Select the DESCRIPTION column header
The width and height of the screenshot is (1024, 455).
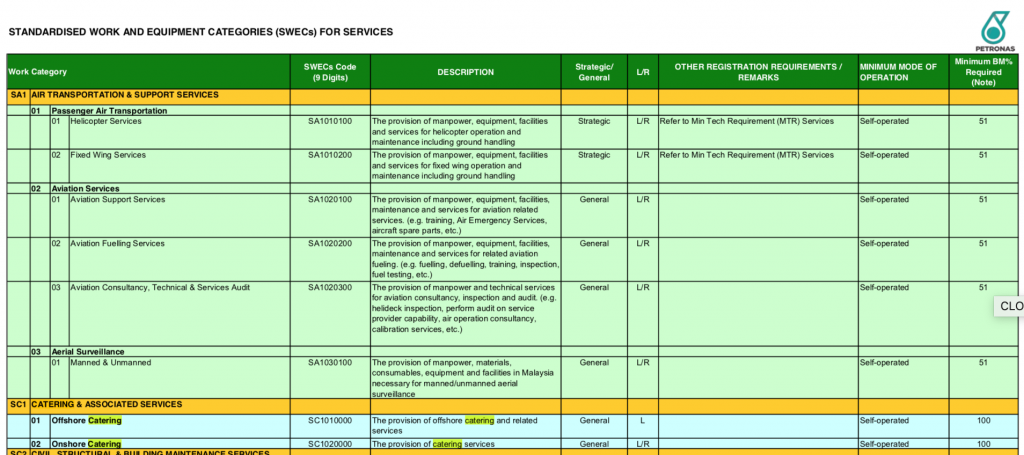point(465,72)
